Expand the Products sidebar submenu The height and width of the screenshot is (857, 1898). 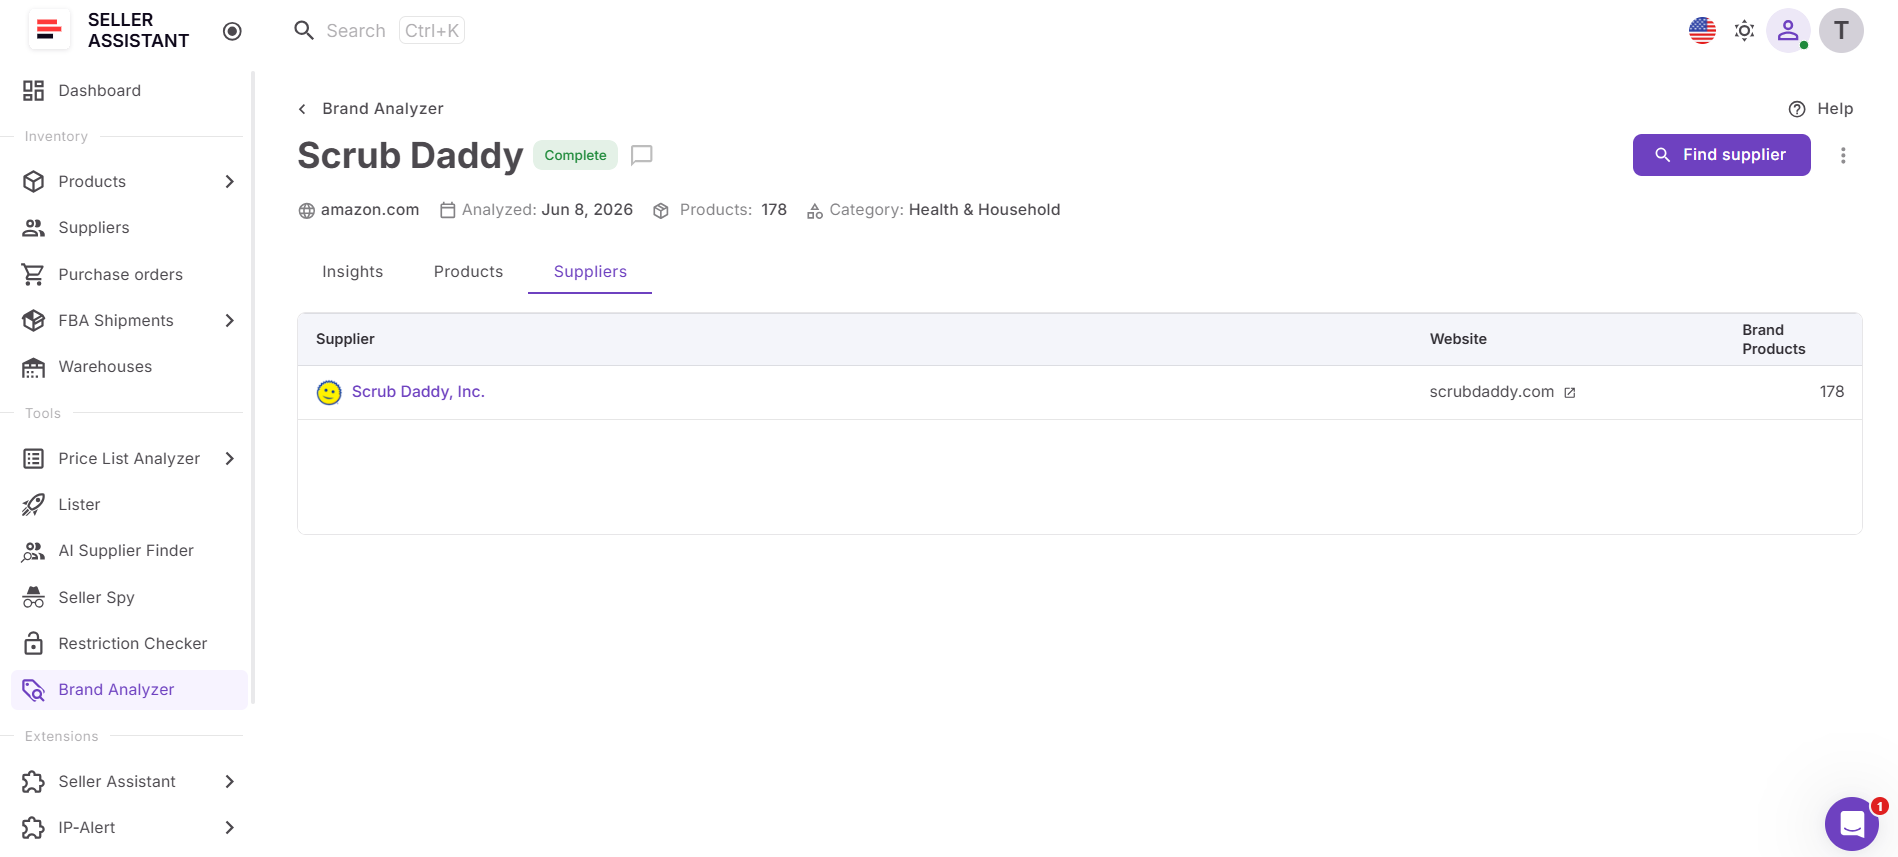[x=230, y=182]
